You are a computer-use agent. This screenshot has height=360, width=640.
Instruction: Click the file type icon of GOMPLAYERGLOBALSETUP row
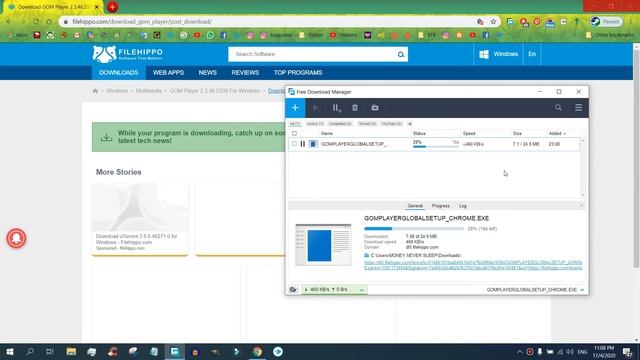(313, 144)
